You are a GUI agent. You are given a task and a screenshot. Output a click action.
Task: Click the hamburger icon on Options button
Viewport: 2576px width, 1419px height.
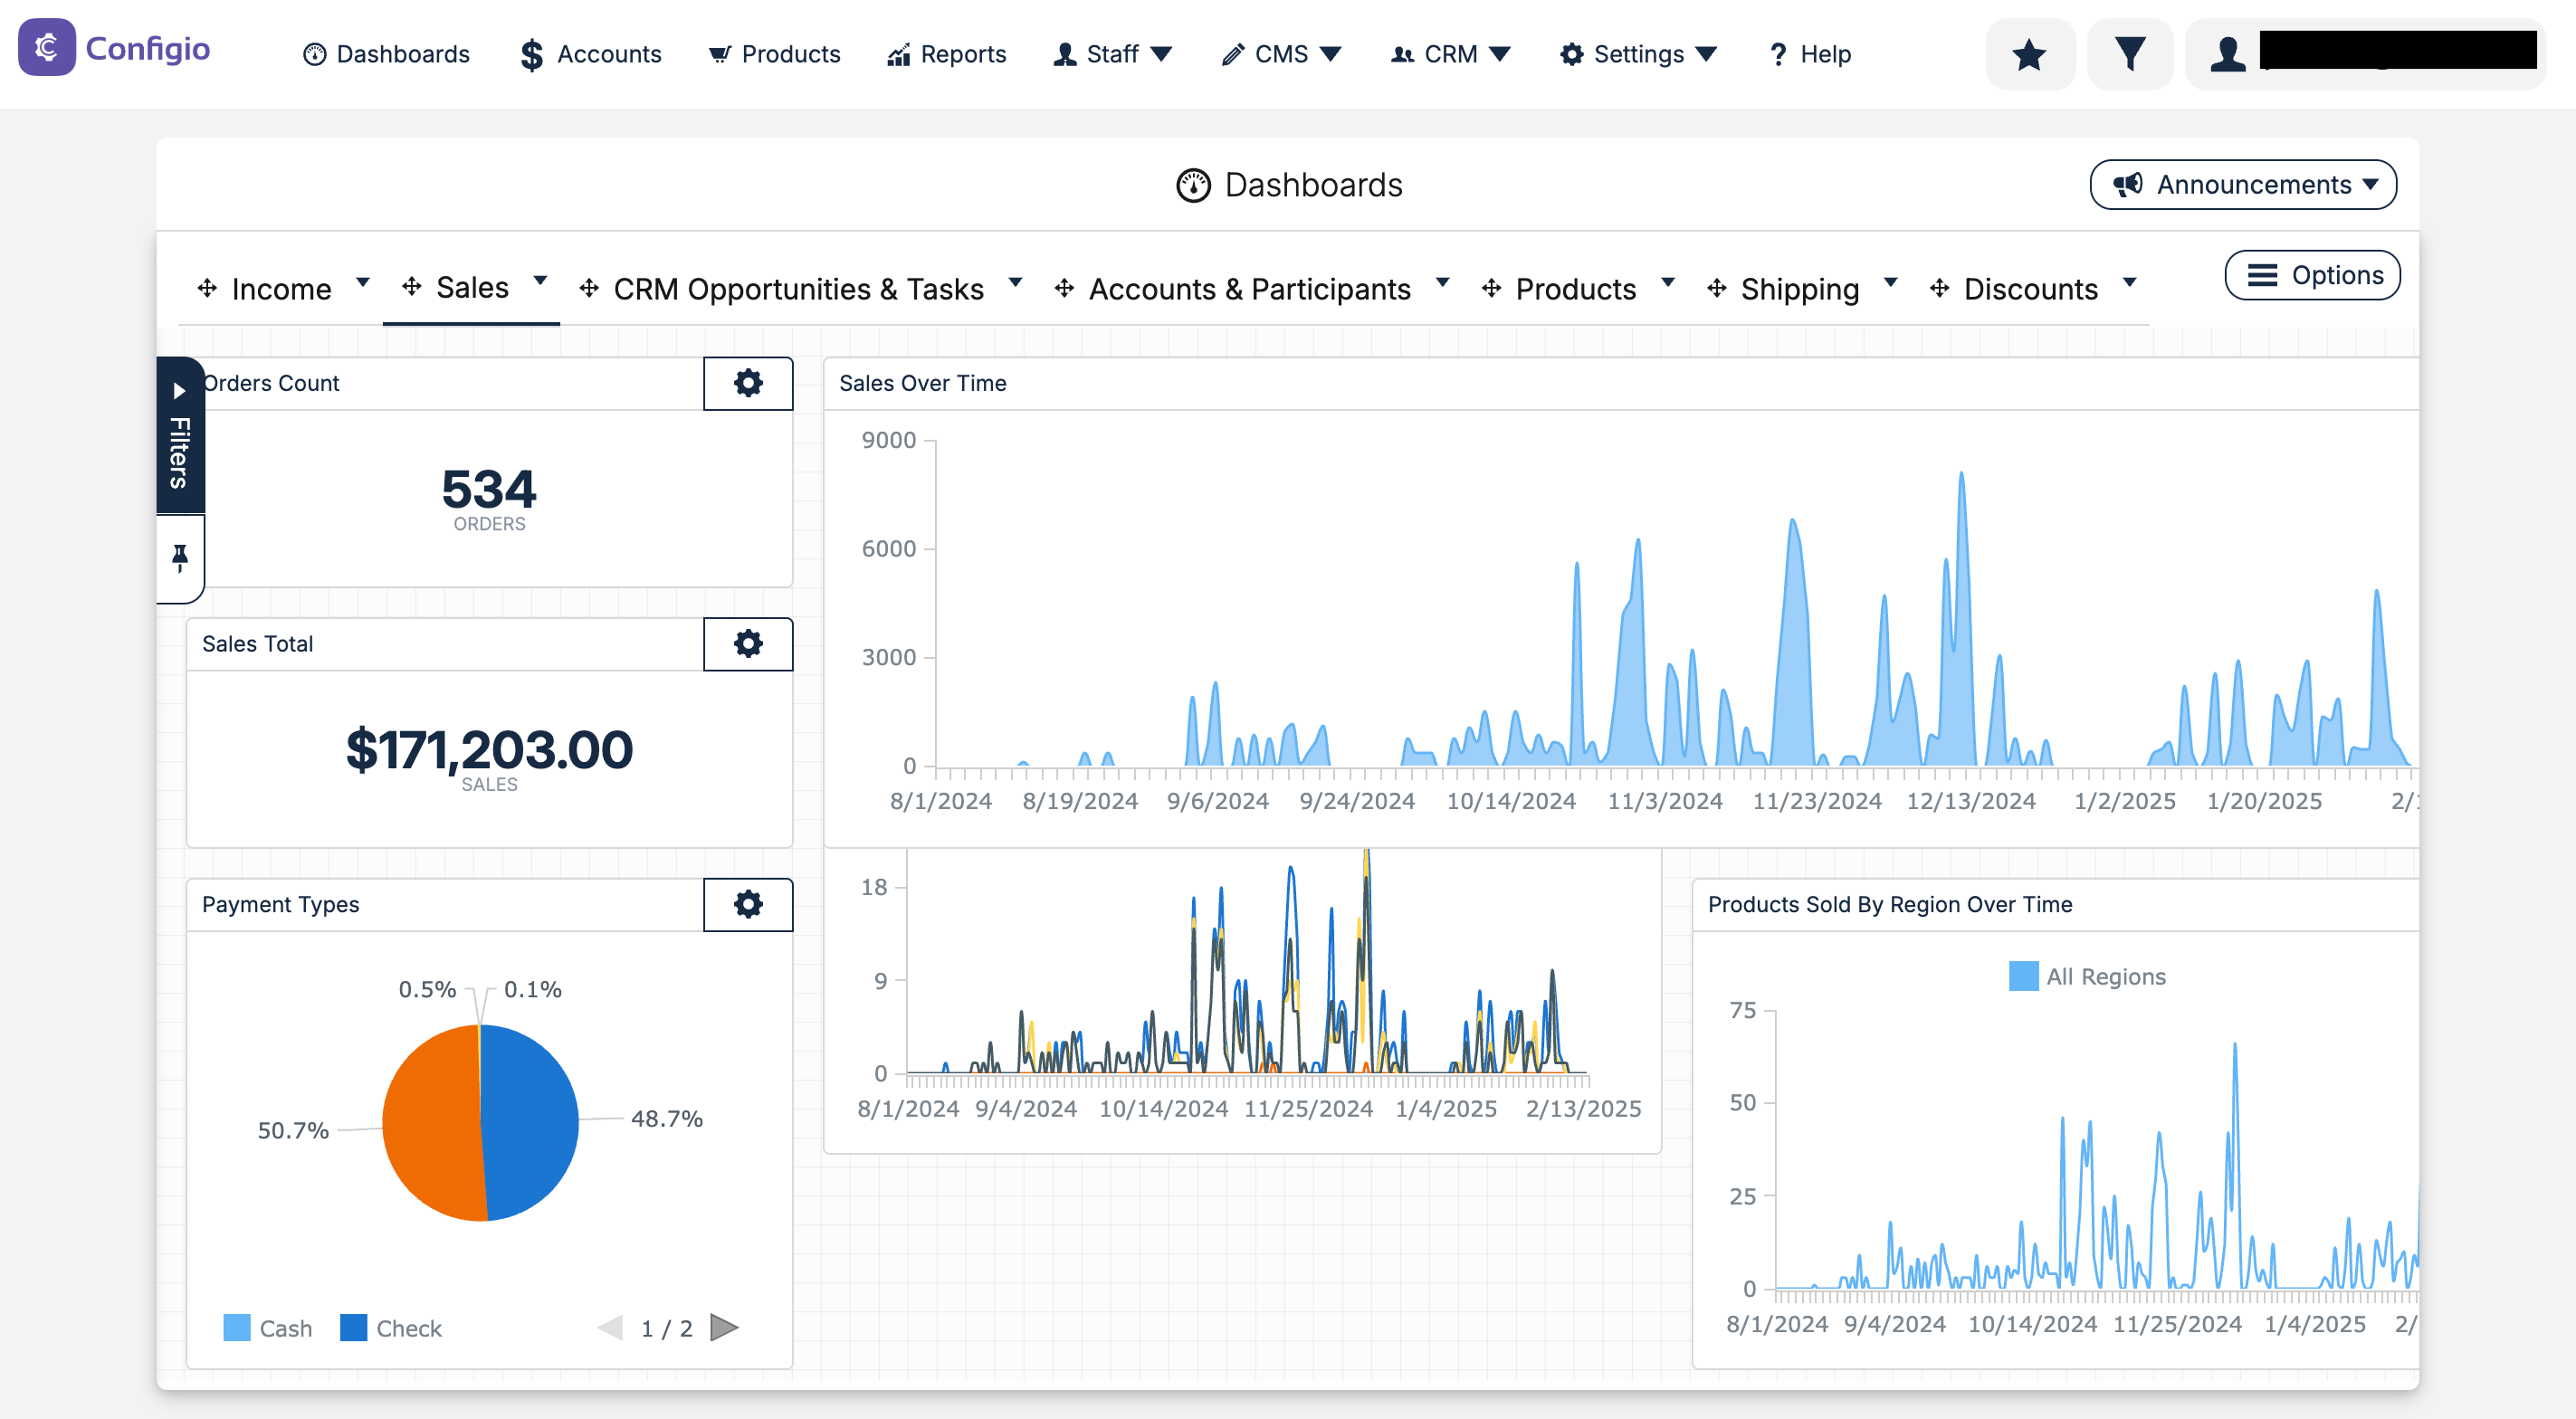(2262, 275)
